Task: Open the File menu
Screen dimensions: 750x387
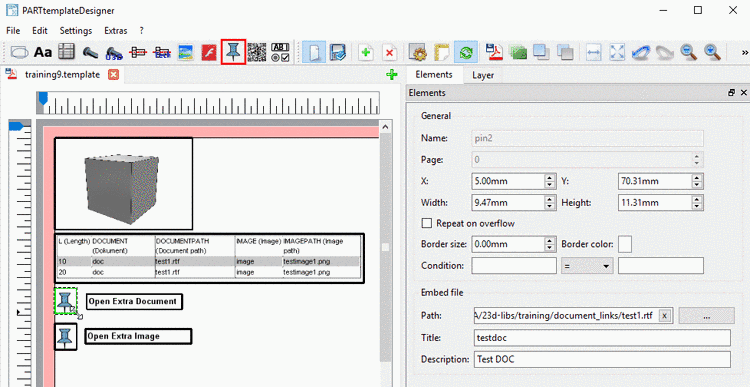Action: 13,31
